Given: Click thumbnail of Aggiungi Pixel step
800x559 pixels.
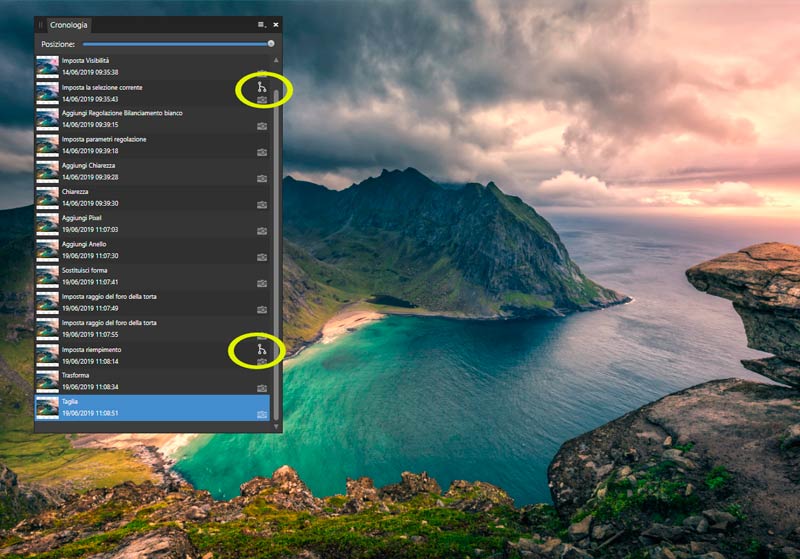Looking at the screenshot, I should 47,224.
